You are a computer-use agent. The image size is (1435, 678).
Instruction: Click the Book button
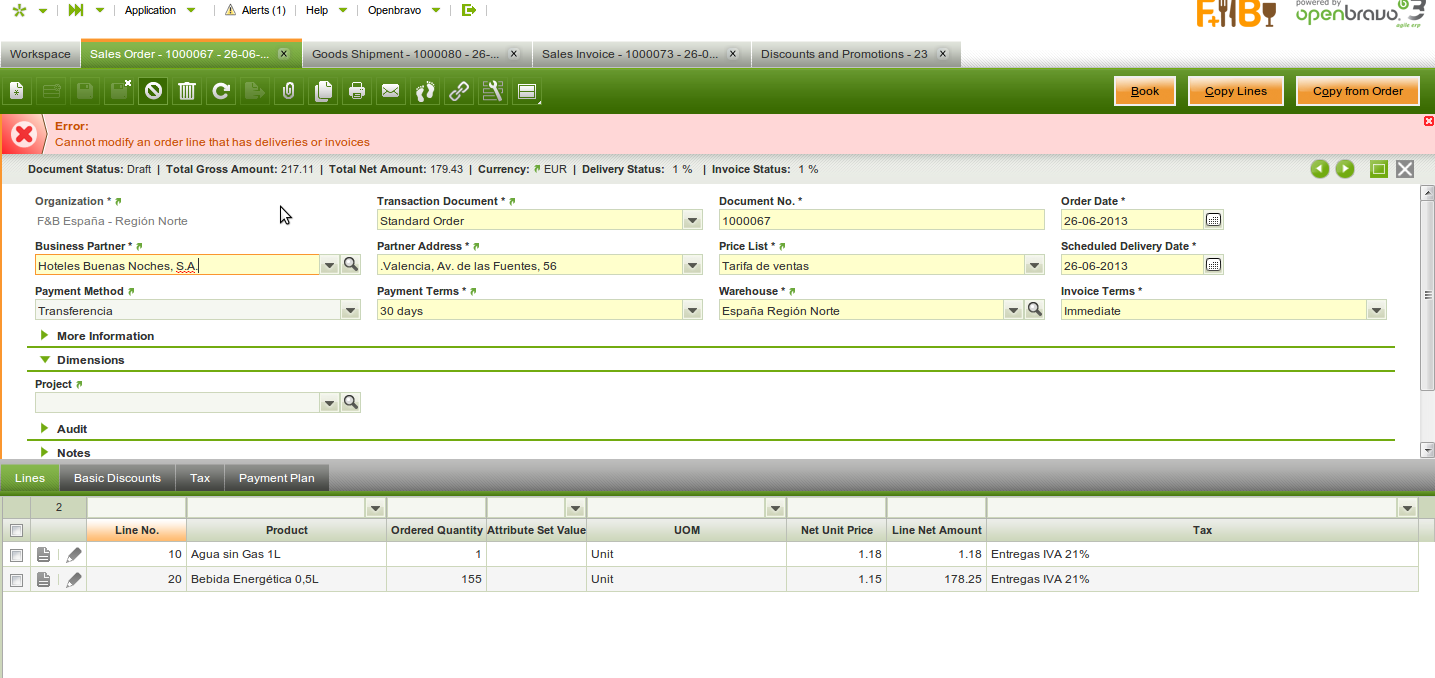tap(1145, 91)
